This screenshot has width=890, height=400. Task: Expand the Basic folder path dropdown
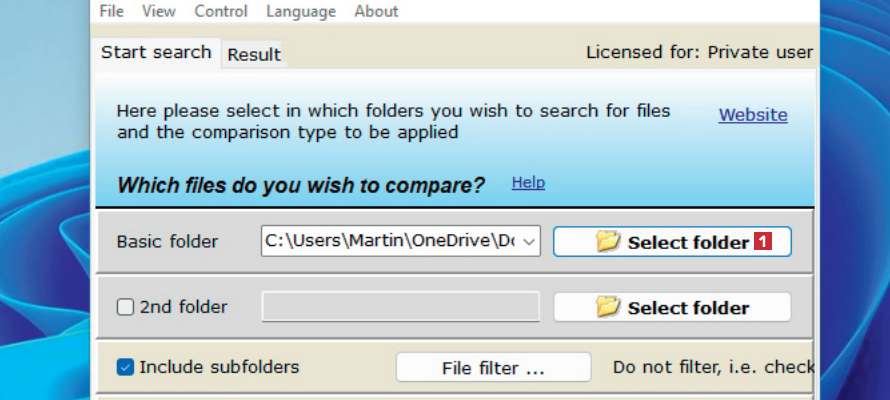tap(530, 242)
